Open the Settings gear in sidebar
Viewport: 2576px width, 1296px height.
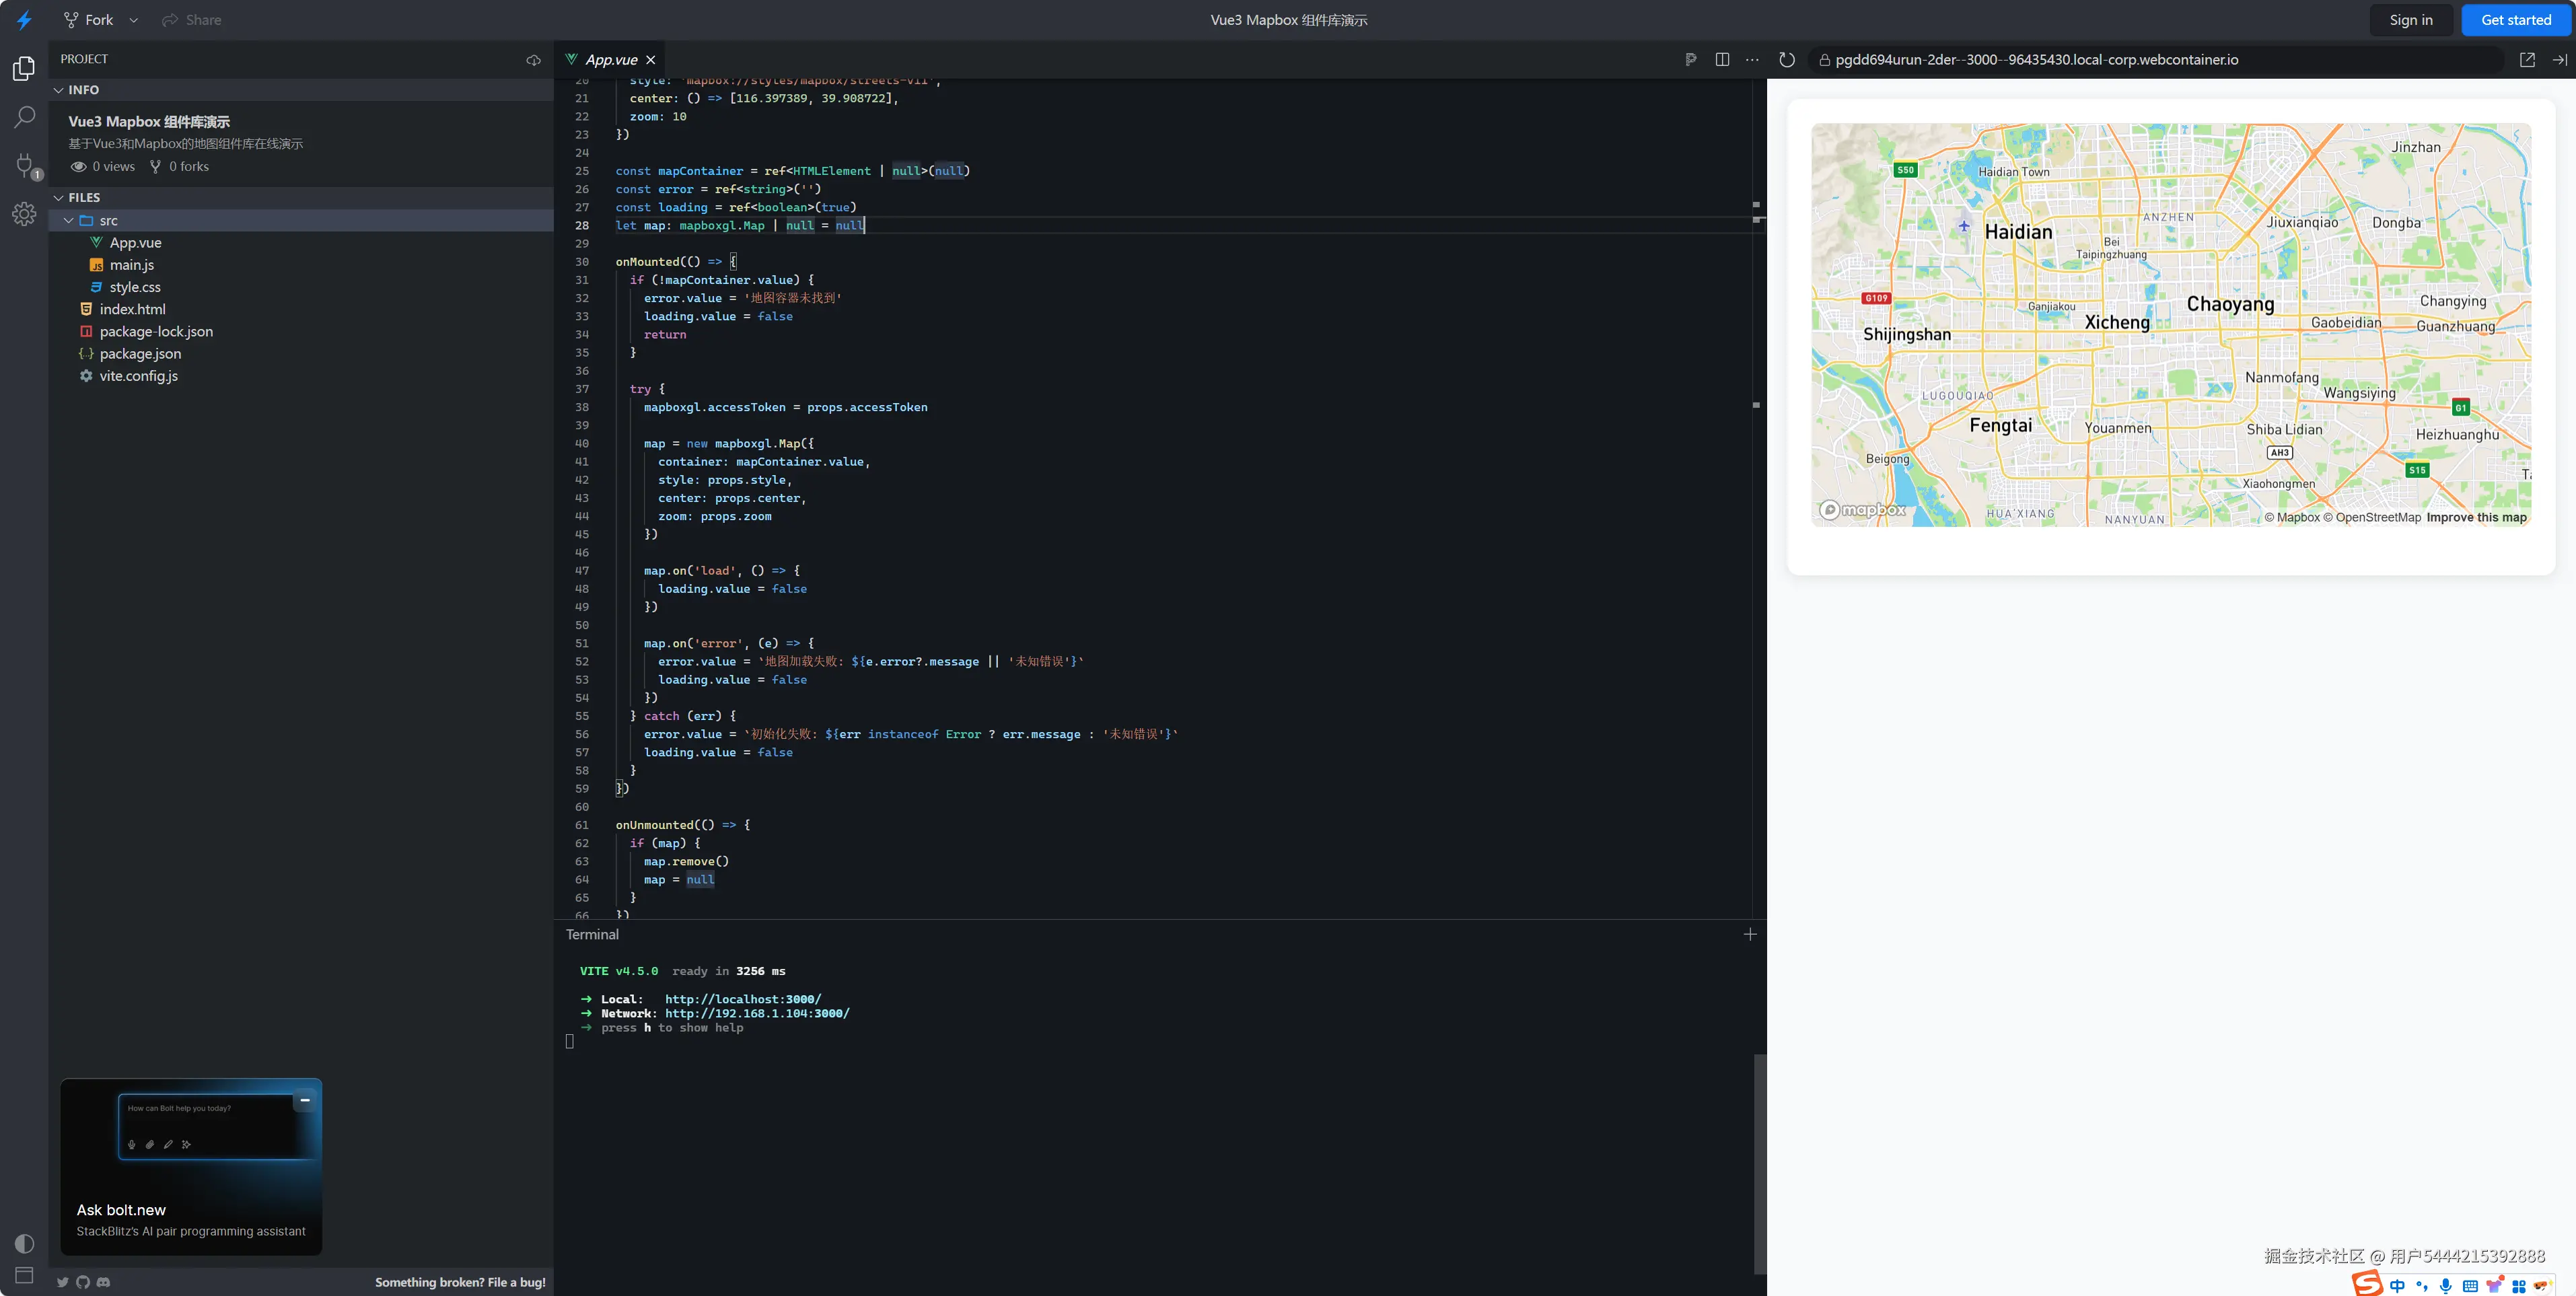(x=24, y=214)
